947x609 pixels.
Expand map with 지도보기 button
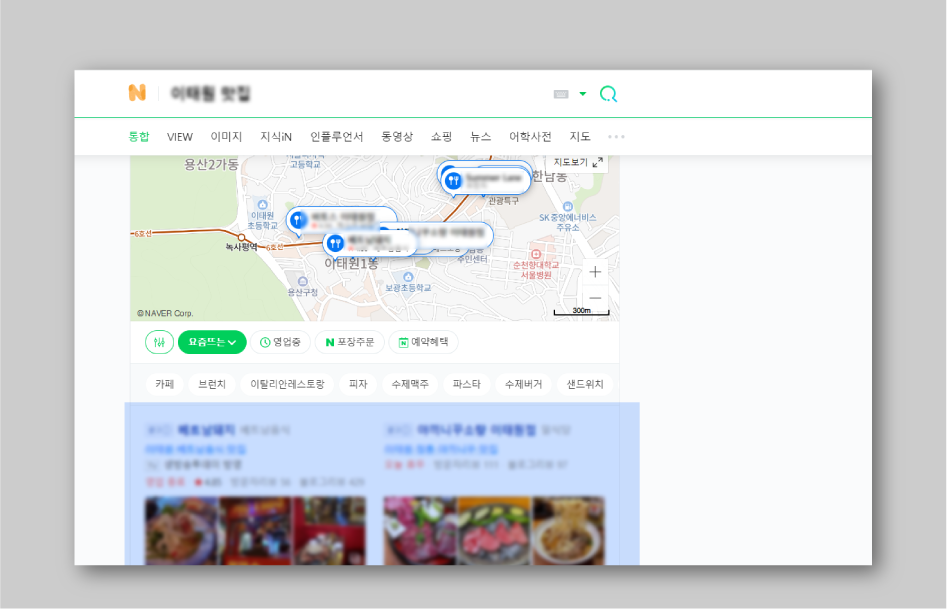click(578, 162)
